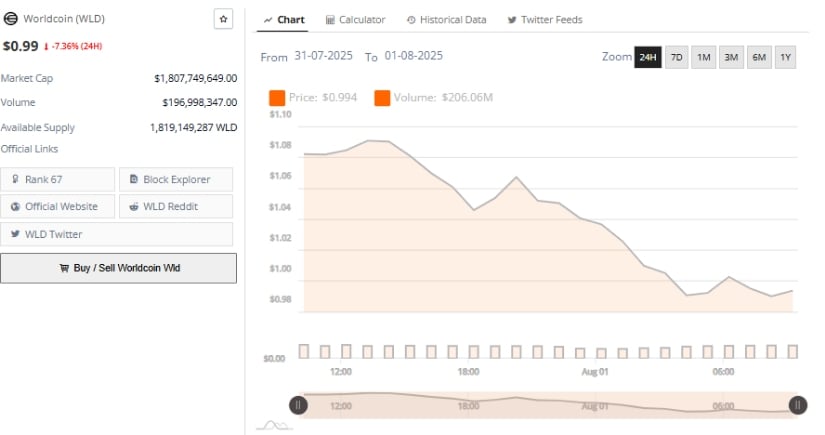Image resolution: width=825 pixels, height=435 pixels.
Task: Click the red down-arrow price change icon
Action: (46, 47)
